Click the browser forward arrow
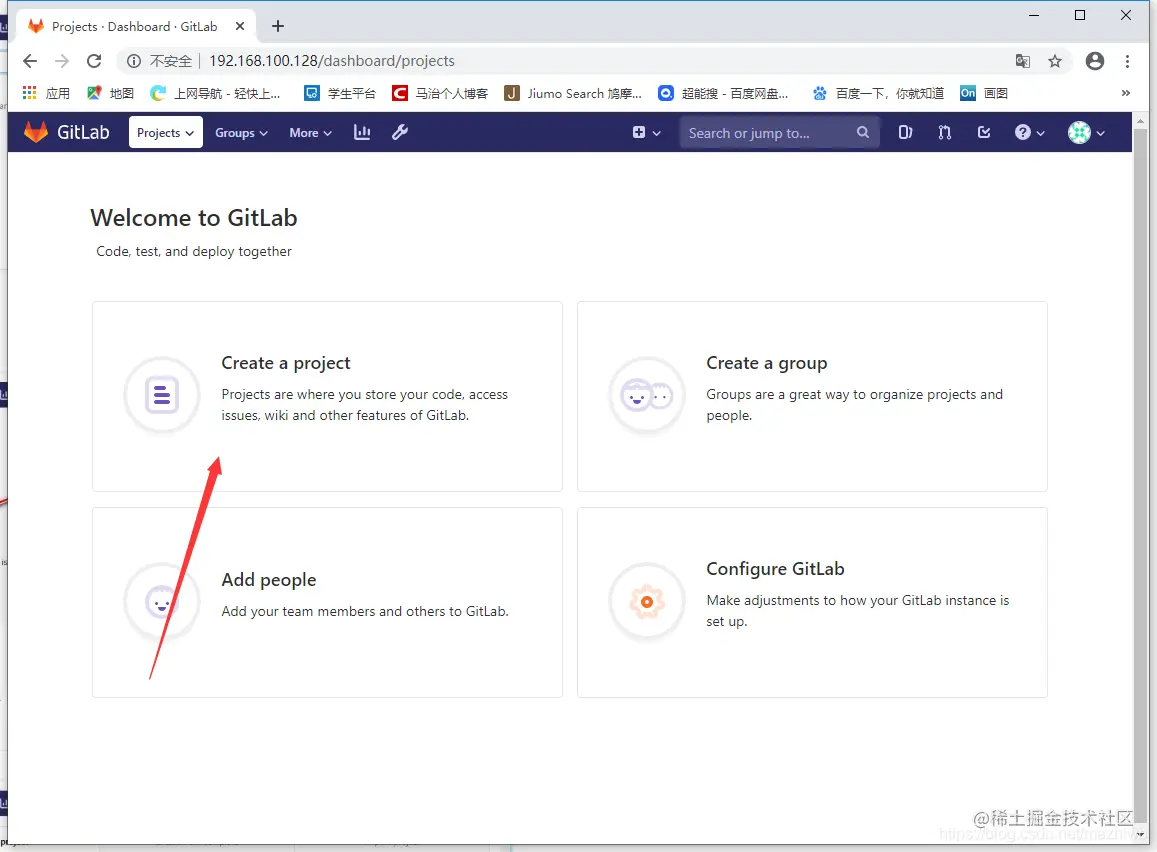 click(x=62, y=60)
